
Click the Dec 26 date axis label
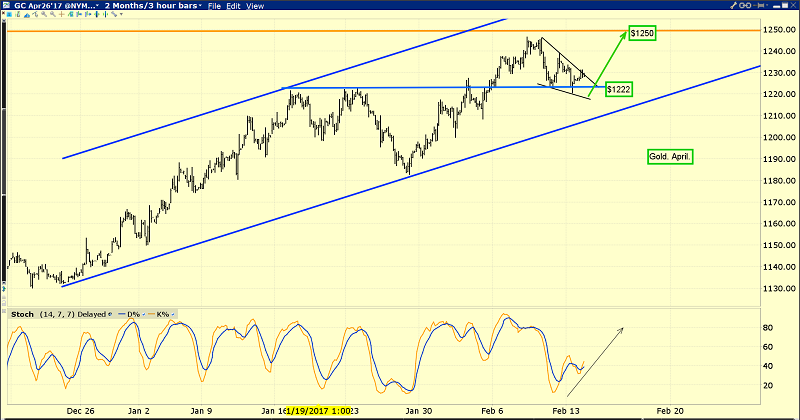tap(81, 411)
